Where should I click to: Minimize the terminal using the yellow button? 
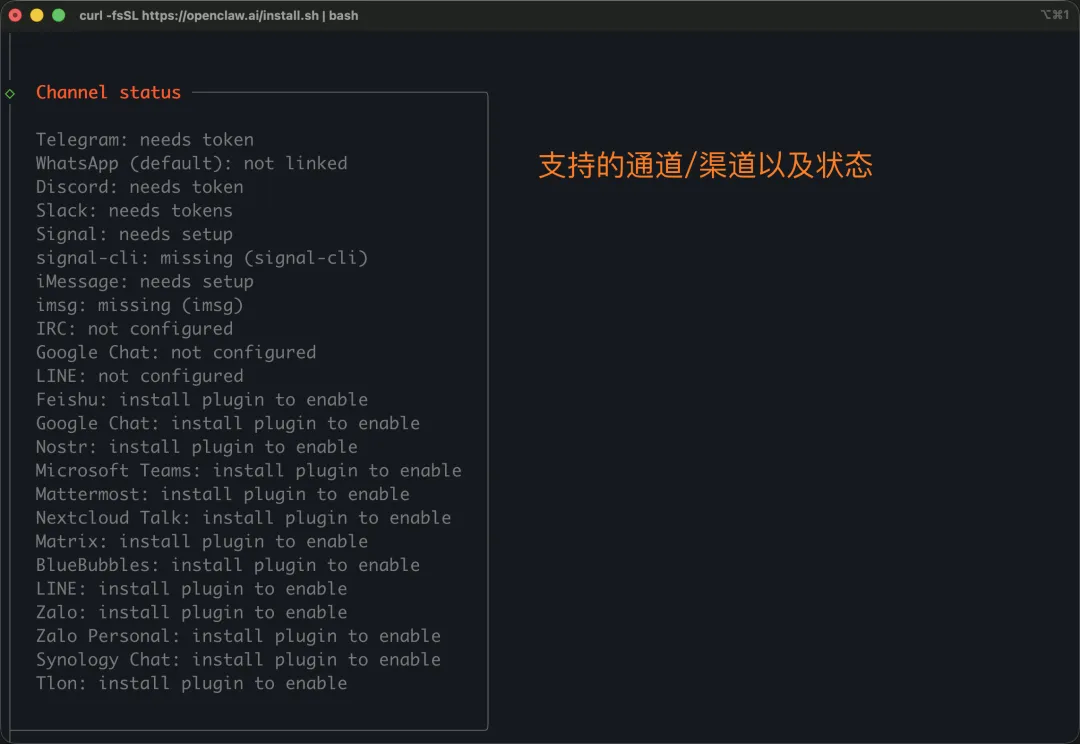(37, 15)
